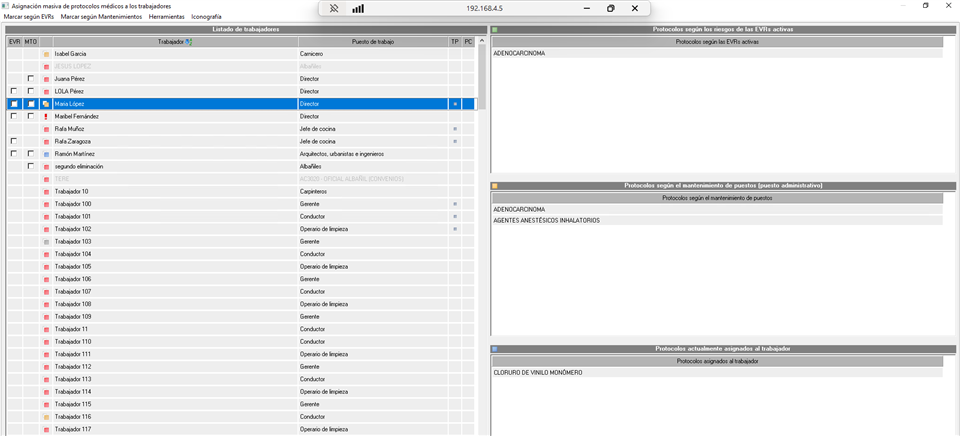The width and height of the screenshot is (960, 436).
Task: Open the Herramientas menu
Action: click(166, 17)
